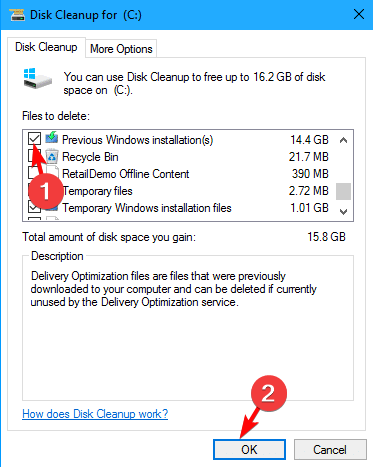Click the Disk Cleanup title bar drive icon

(17, 15)
